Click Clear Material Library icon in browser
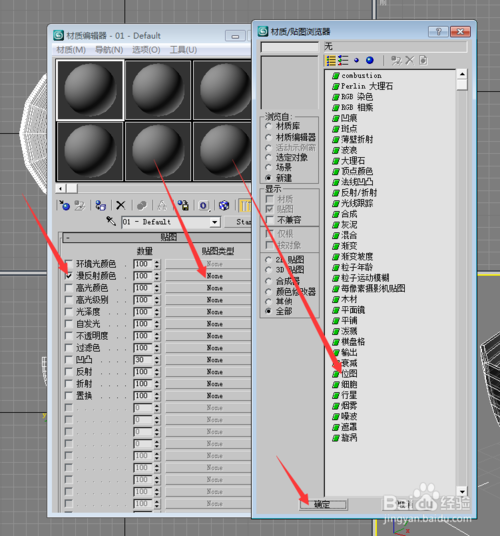 [423, 61]
